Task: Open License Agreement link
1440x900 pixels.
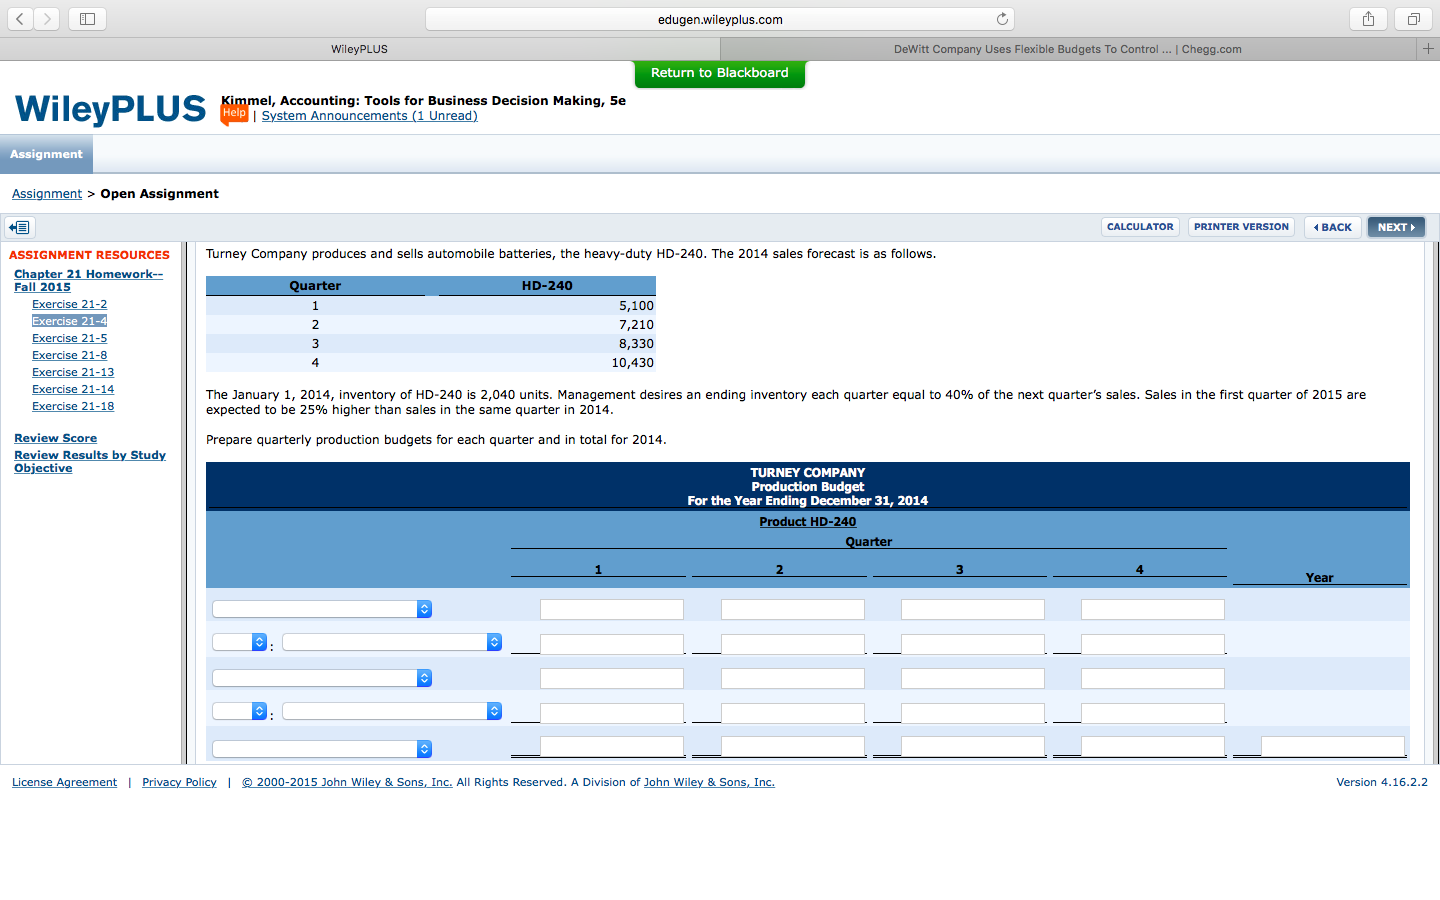Action: tap(64, 782)
